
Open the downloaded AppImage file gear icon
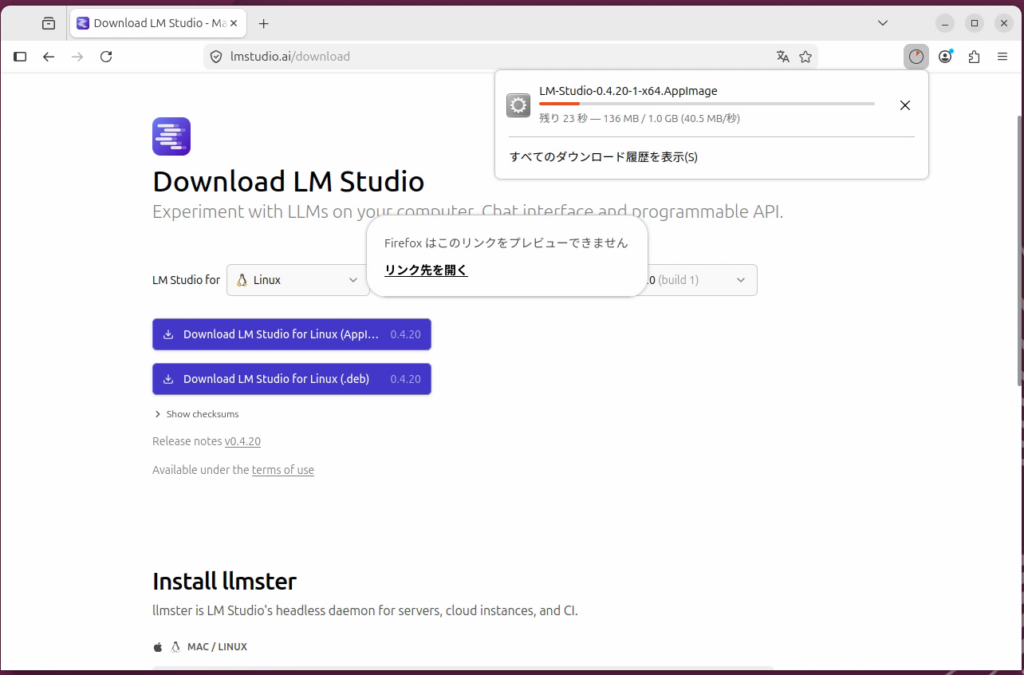pyautogui.click(x=519, y=105)
